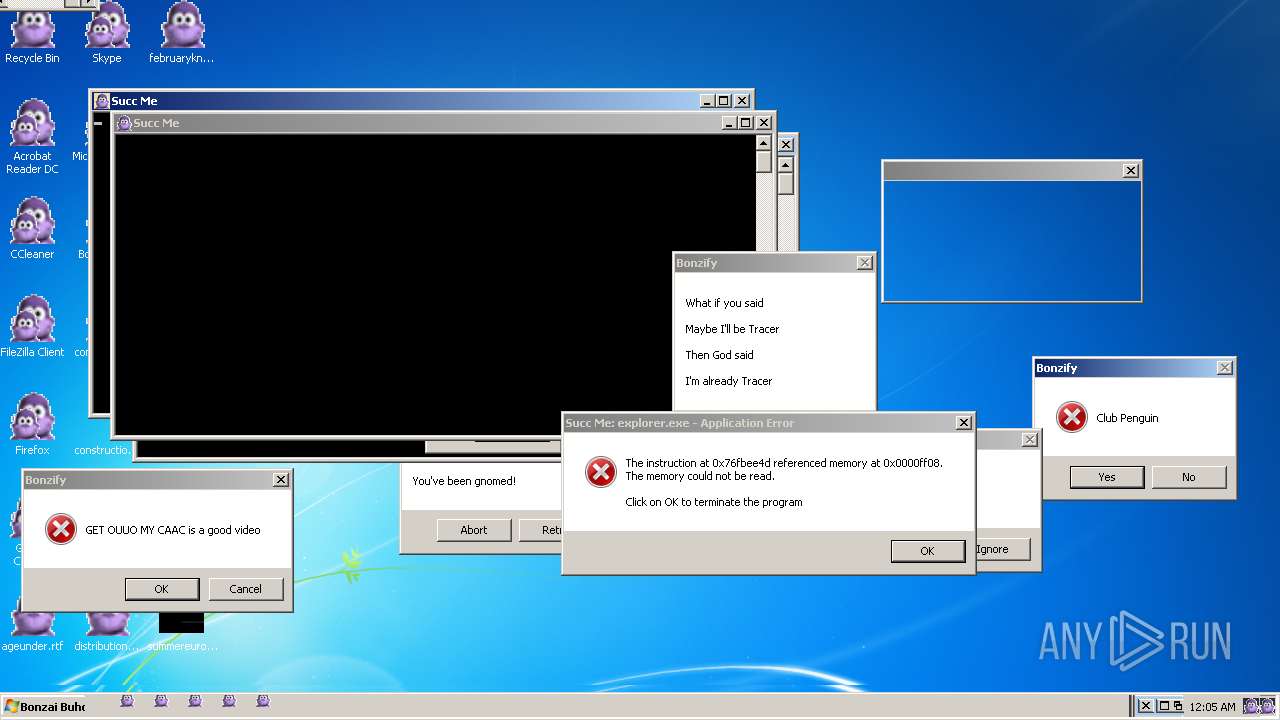This screenshot has width=1280, height=720.
Task: Click the 'You've been gnomed!' message text
Action: (464, 481)
